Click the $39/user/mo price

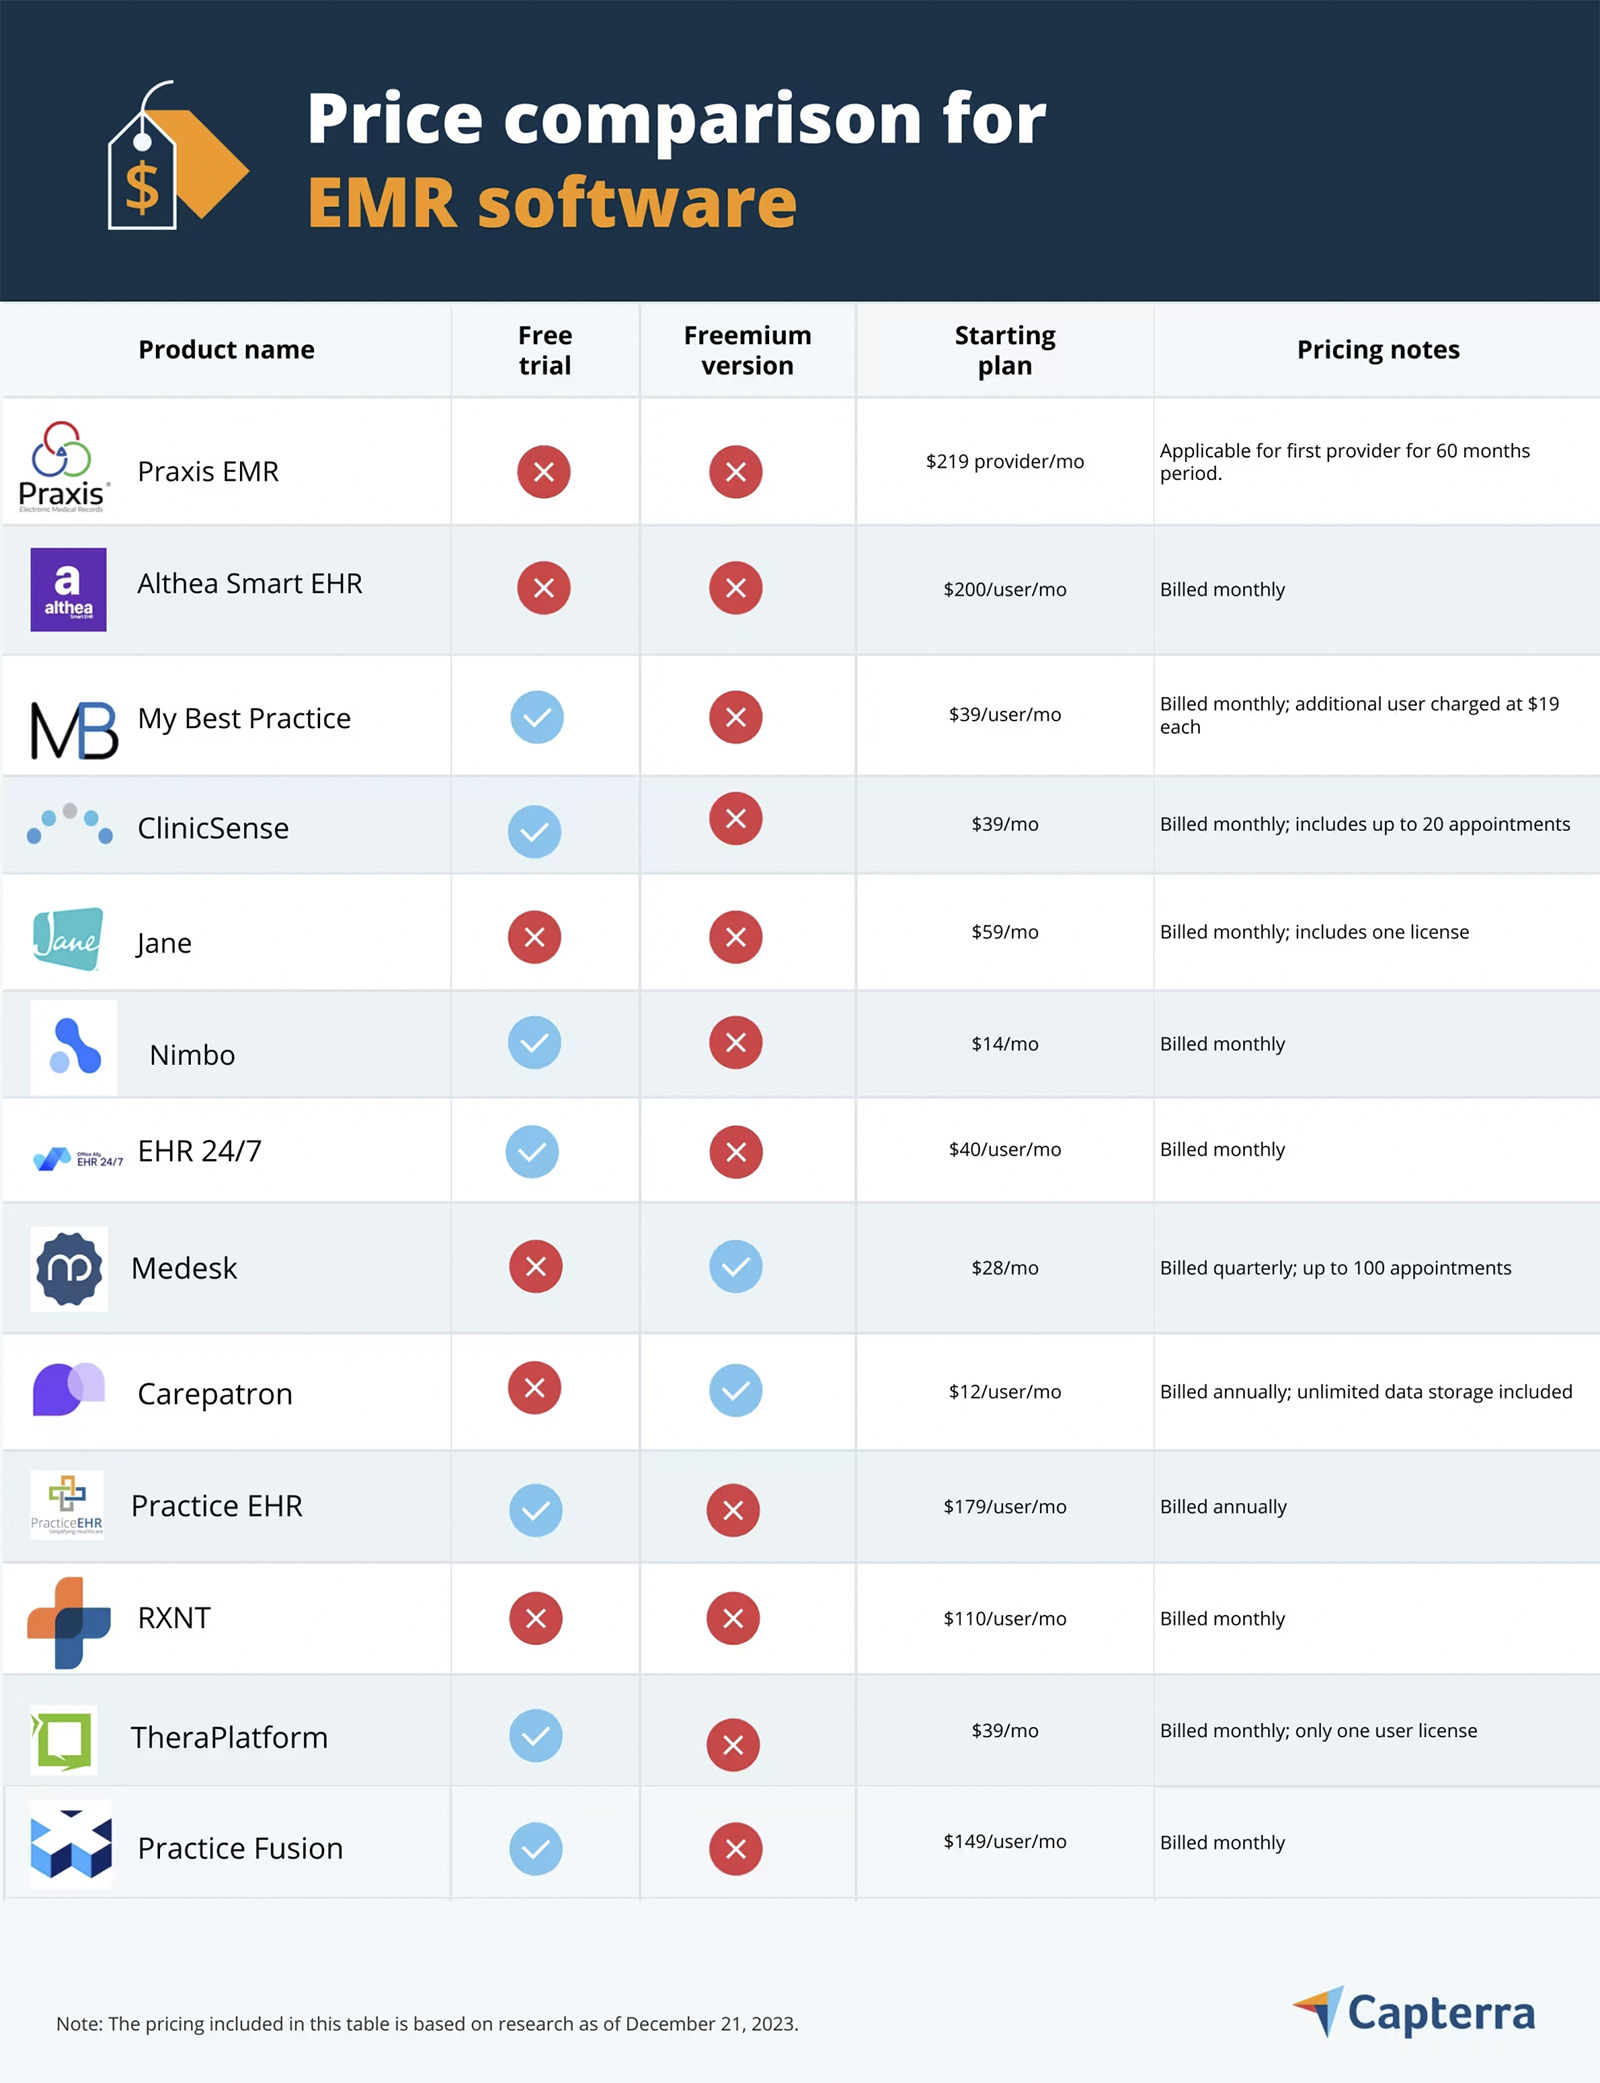tap(1005, 715)
